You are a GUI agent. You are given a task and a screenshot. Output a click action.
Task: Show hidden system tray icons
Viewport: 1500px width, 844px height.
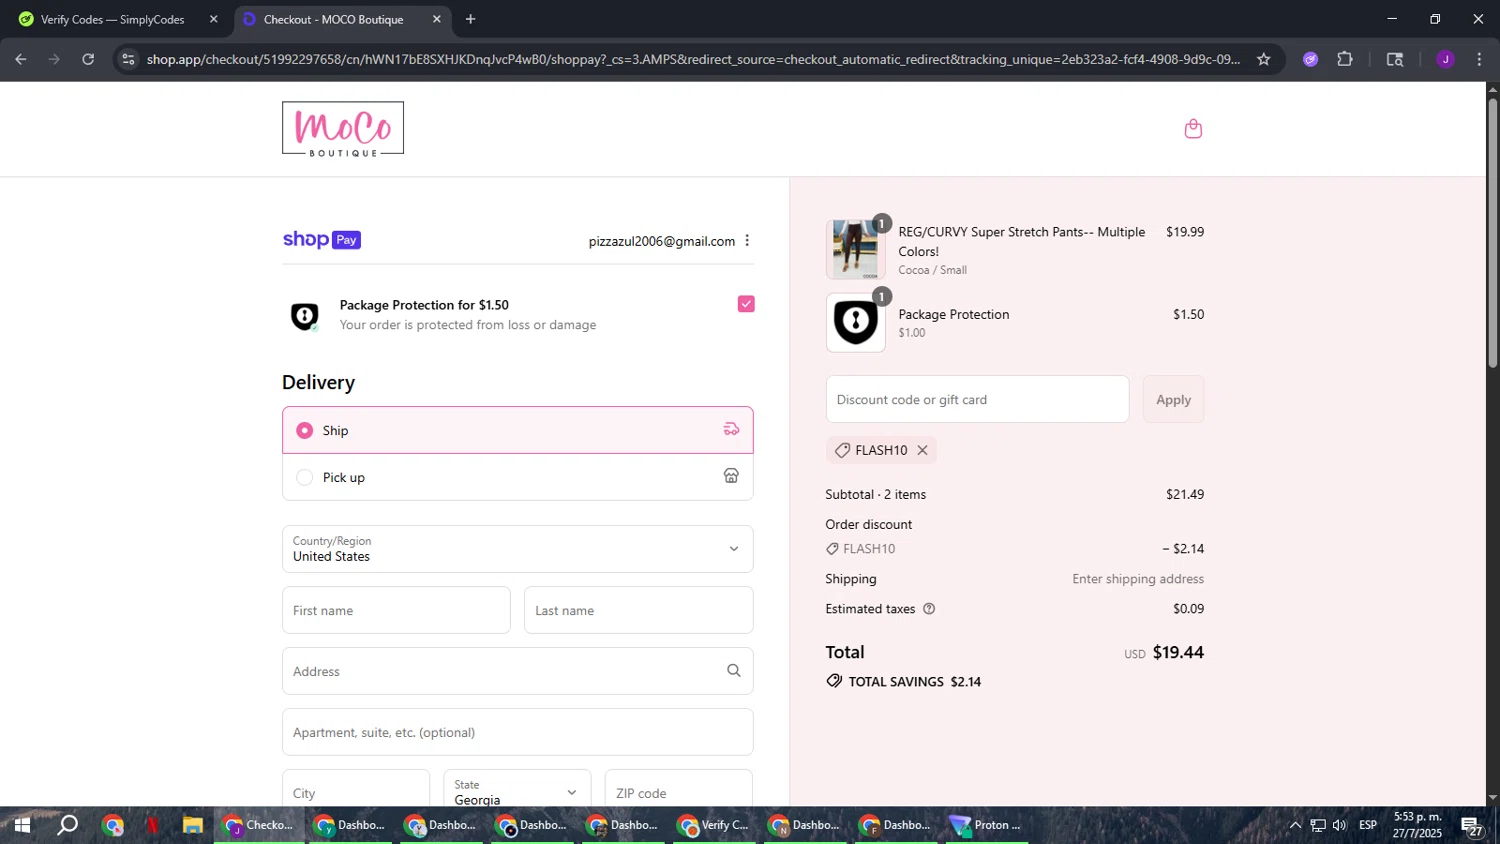click(1295, 825)
